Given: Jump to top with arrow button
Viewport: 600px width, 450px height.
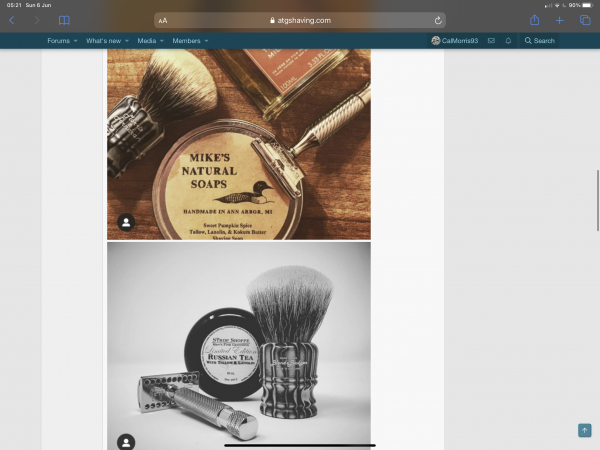Looking at the screenshot, I should coord(584,430).
